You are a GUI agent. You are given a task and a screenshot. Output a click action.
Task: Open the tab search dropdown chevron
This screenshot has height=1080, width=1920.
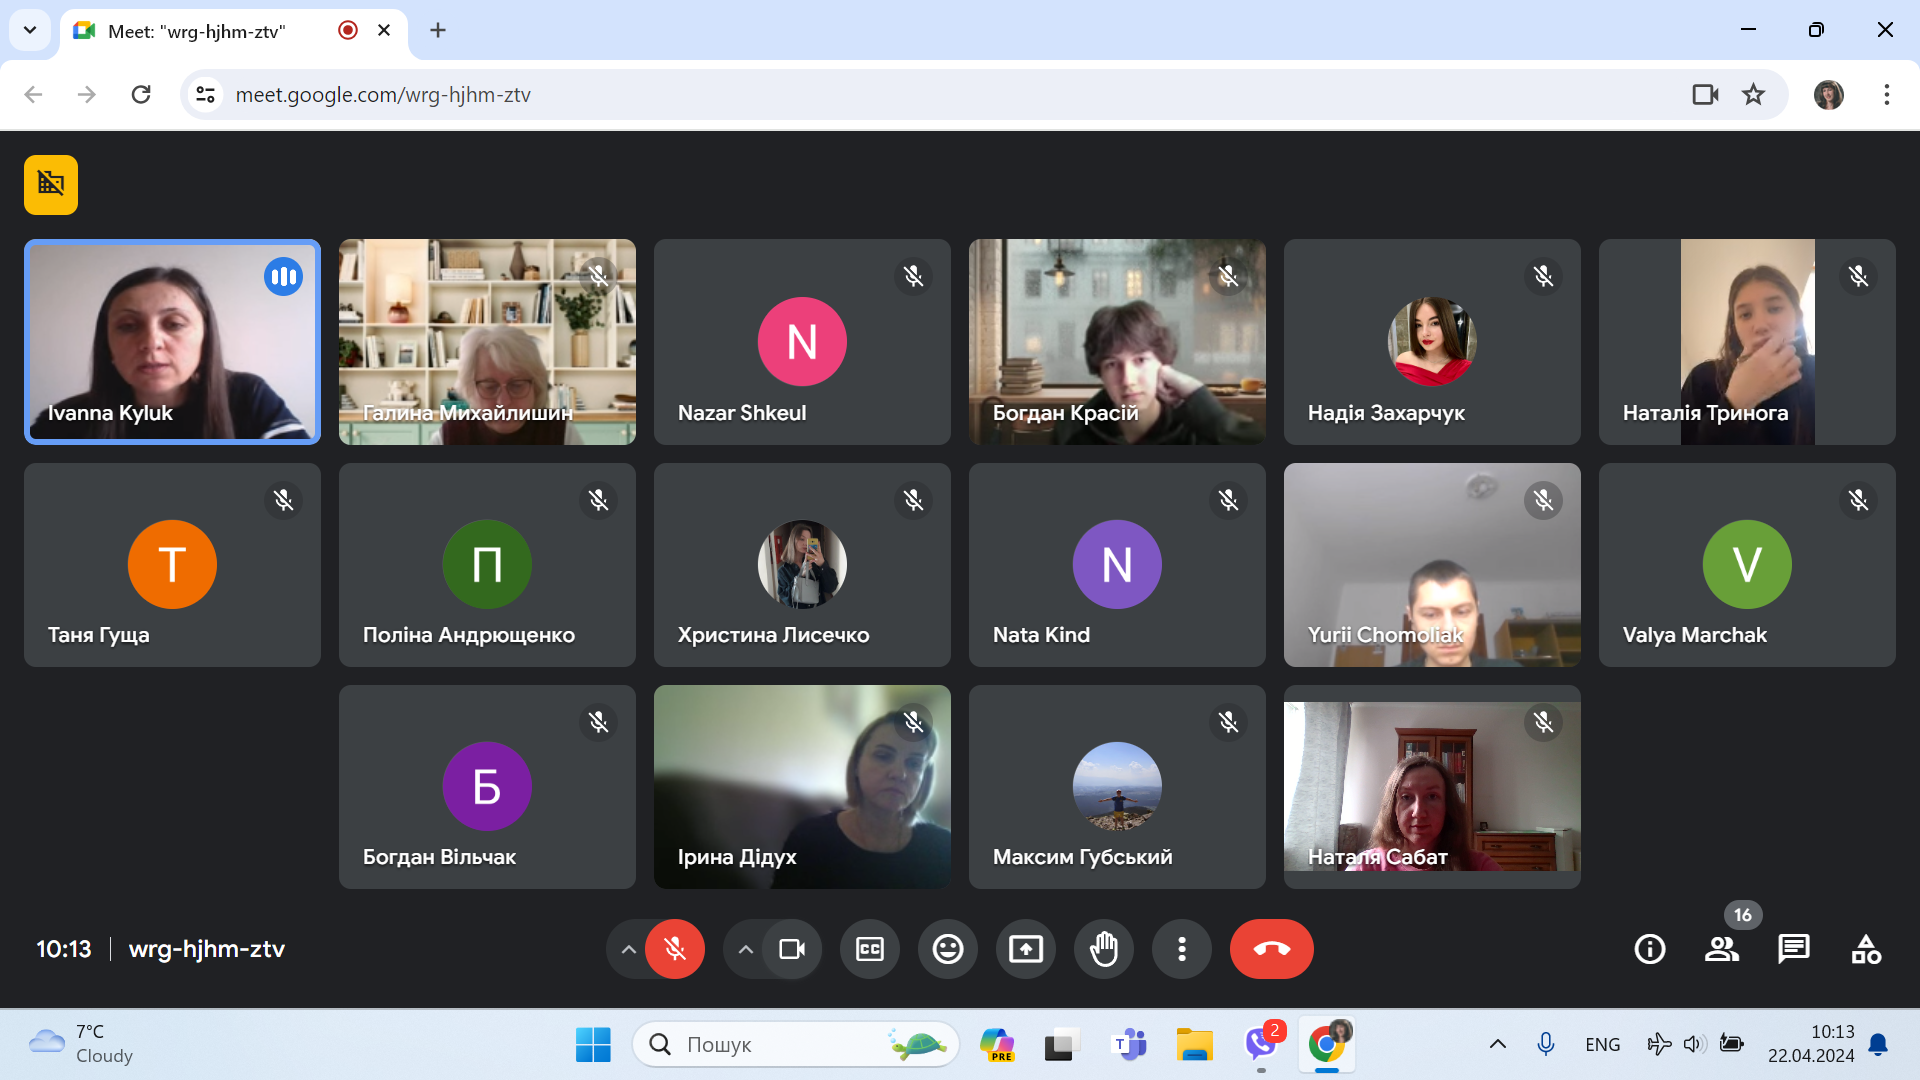click(30, 30)
